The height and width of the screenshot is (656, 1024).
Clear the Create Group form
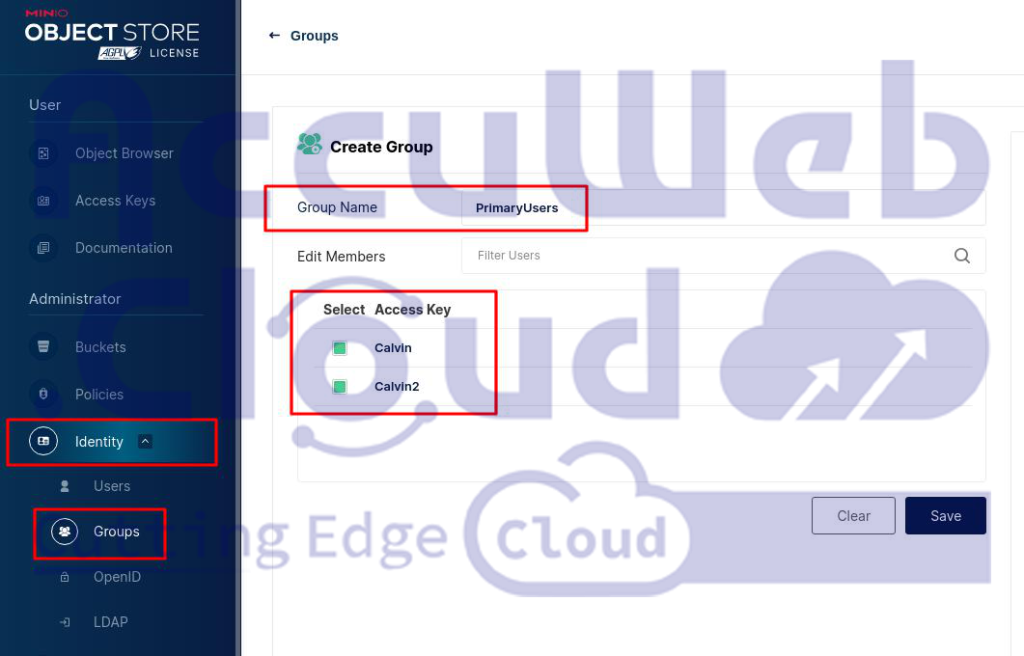pos(853,515)
